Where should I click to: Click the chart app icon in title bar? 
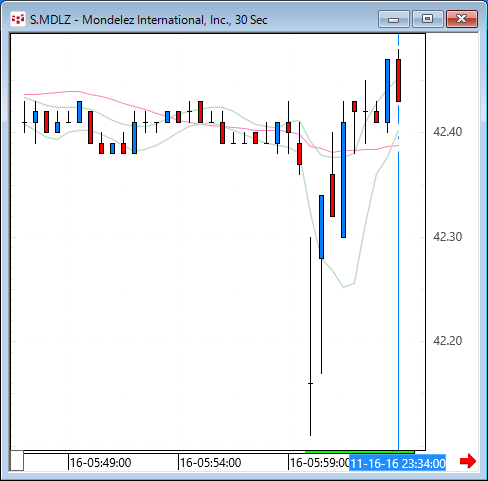(18, 19)
